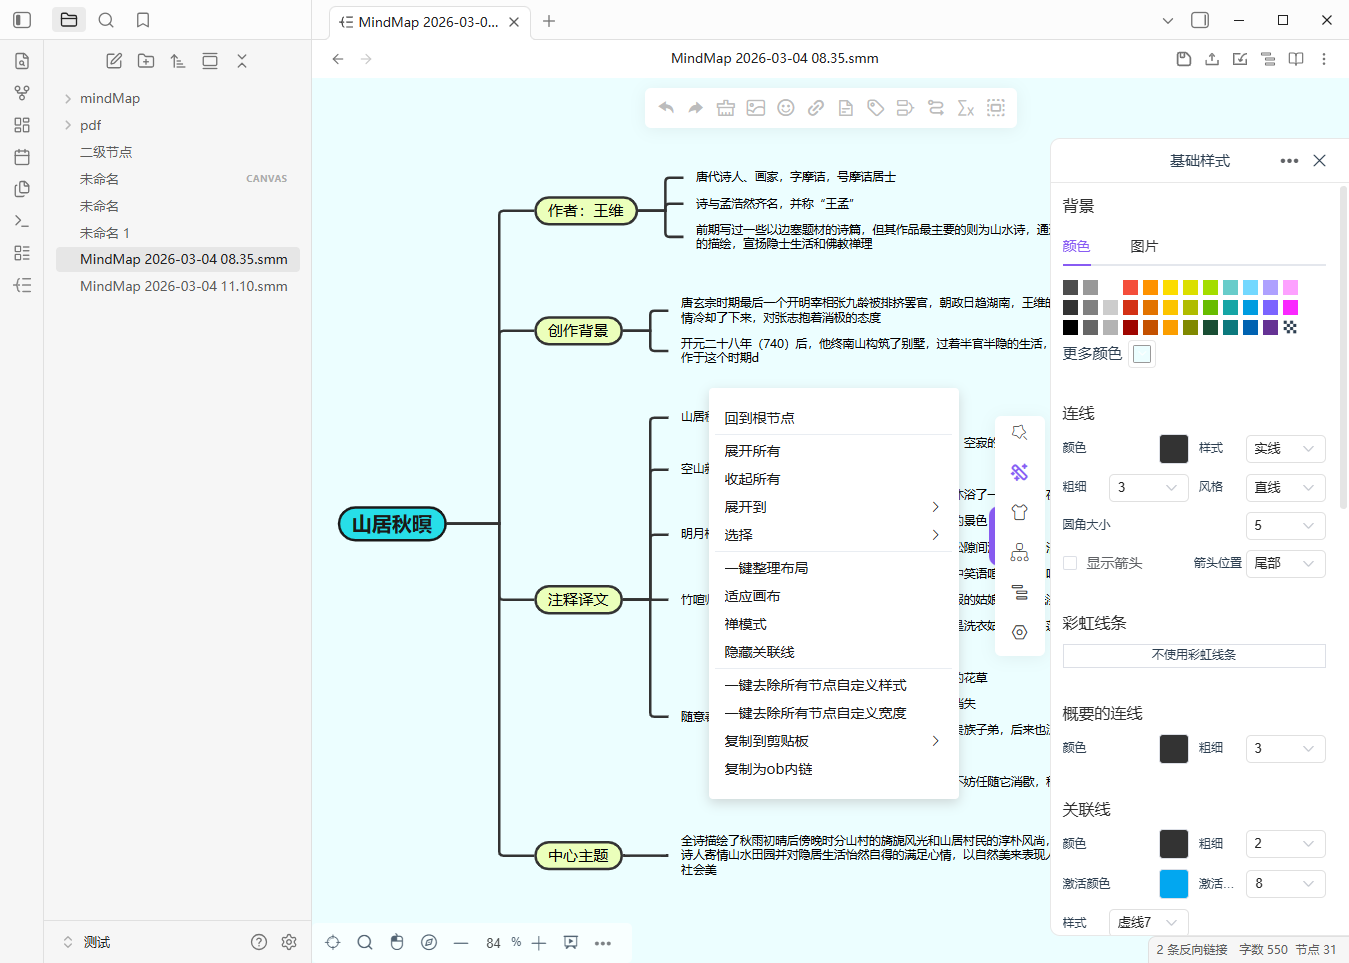The height and width of the screenshot is (963, 1349).
Task: Click the redo arrow in mind map toolbar
Action: pos(696,108)
